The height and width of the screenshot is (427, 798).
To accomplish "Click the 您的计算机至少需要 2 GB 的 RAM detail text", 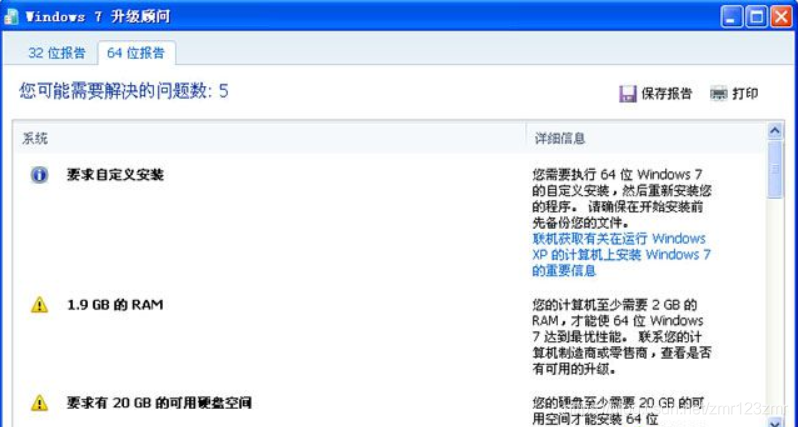I will coord(621,337).
